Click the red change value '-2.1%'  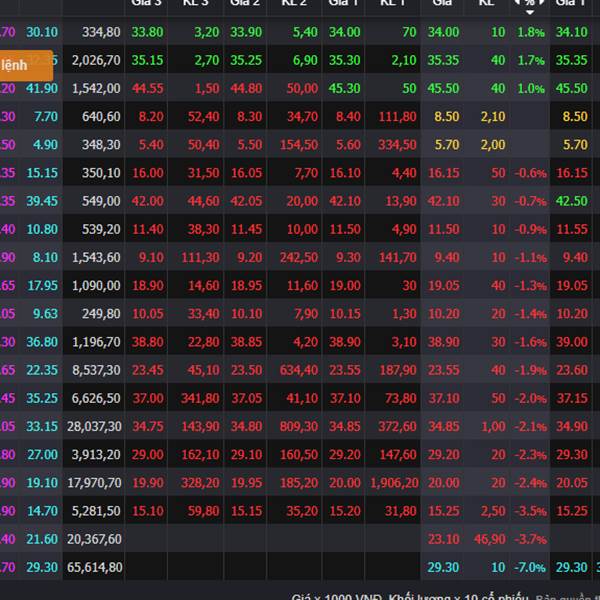530,426
